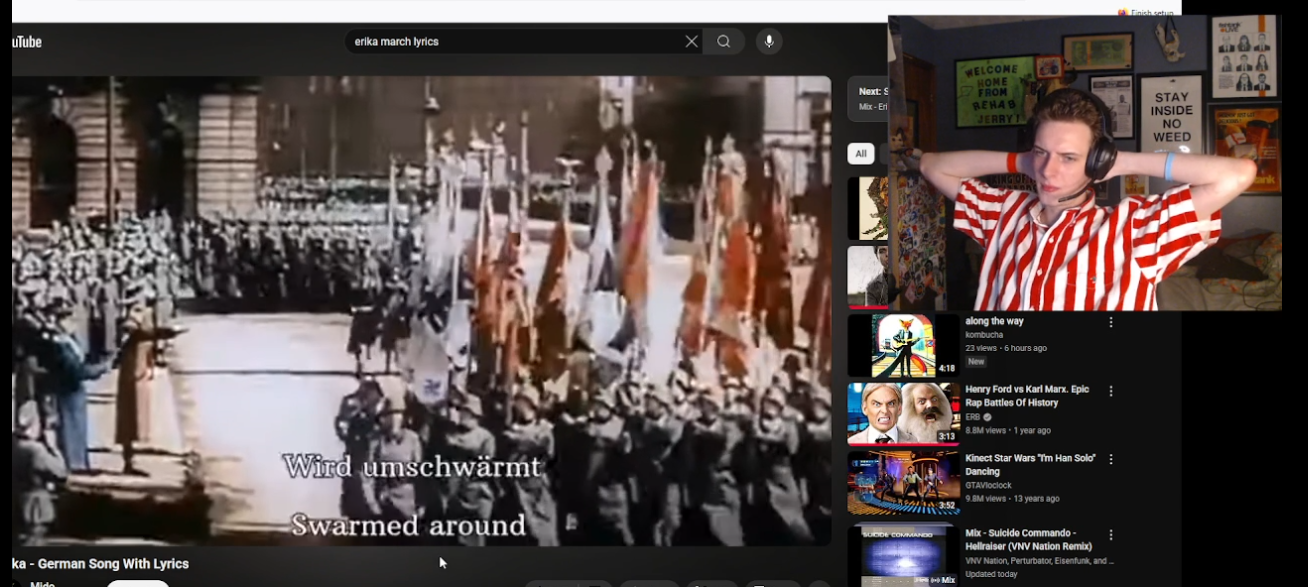Open more options for Kinect Star Wars video
This screenshot has width=1308, height=587.
pyautogui.click(x=1111, y=460)
